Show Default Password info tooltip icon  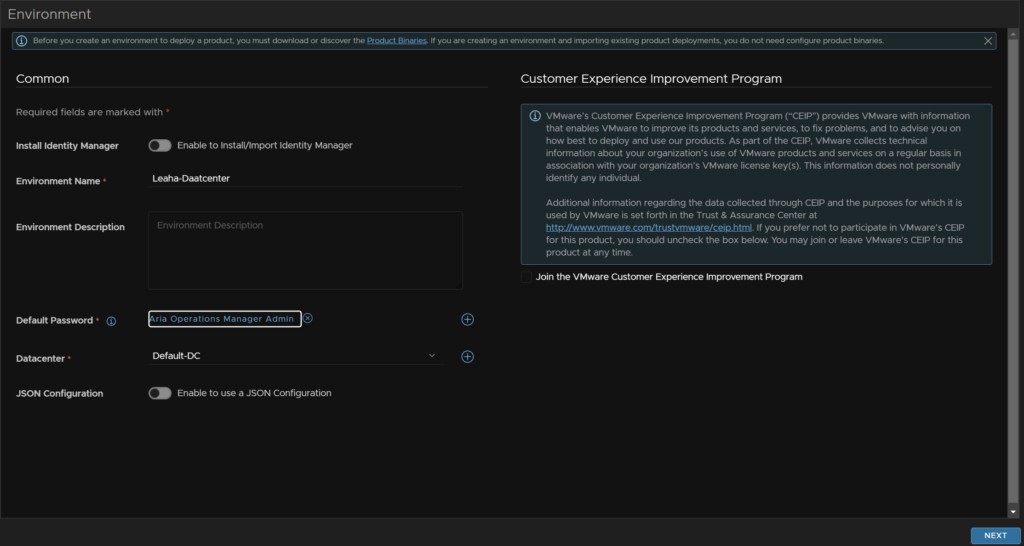[111, 321]
